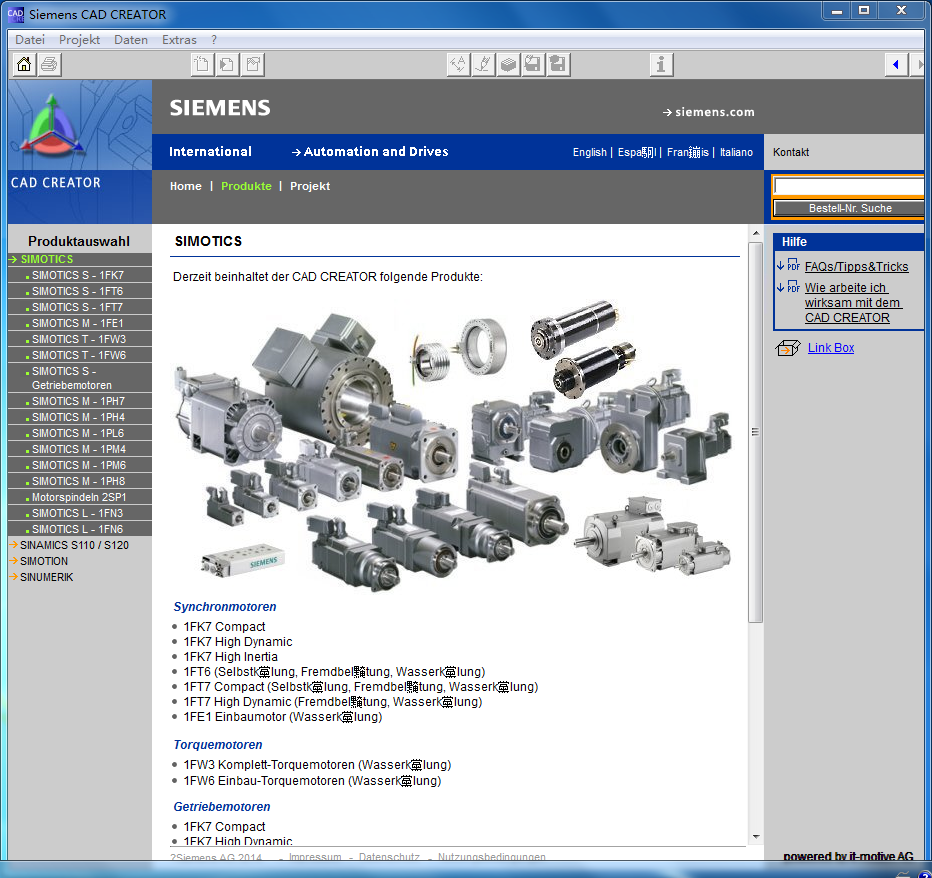The image size is (932, 878).
Task: Select SIMOTICS L - 1FN3
Action: pyautogui.click(x=80, y=514)
